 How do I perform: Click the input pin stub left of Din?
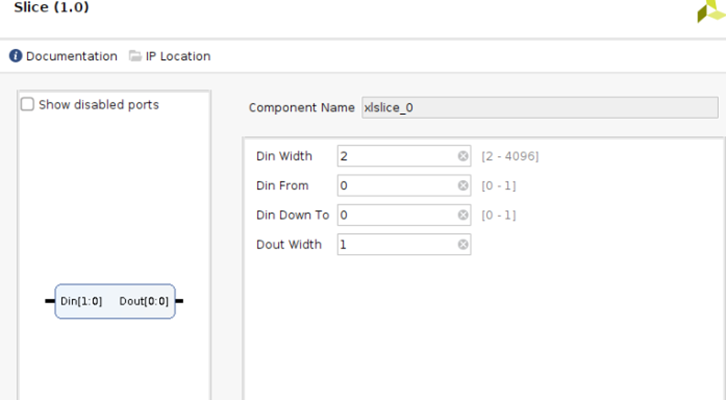[49, 301]
